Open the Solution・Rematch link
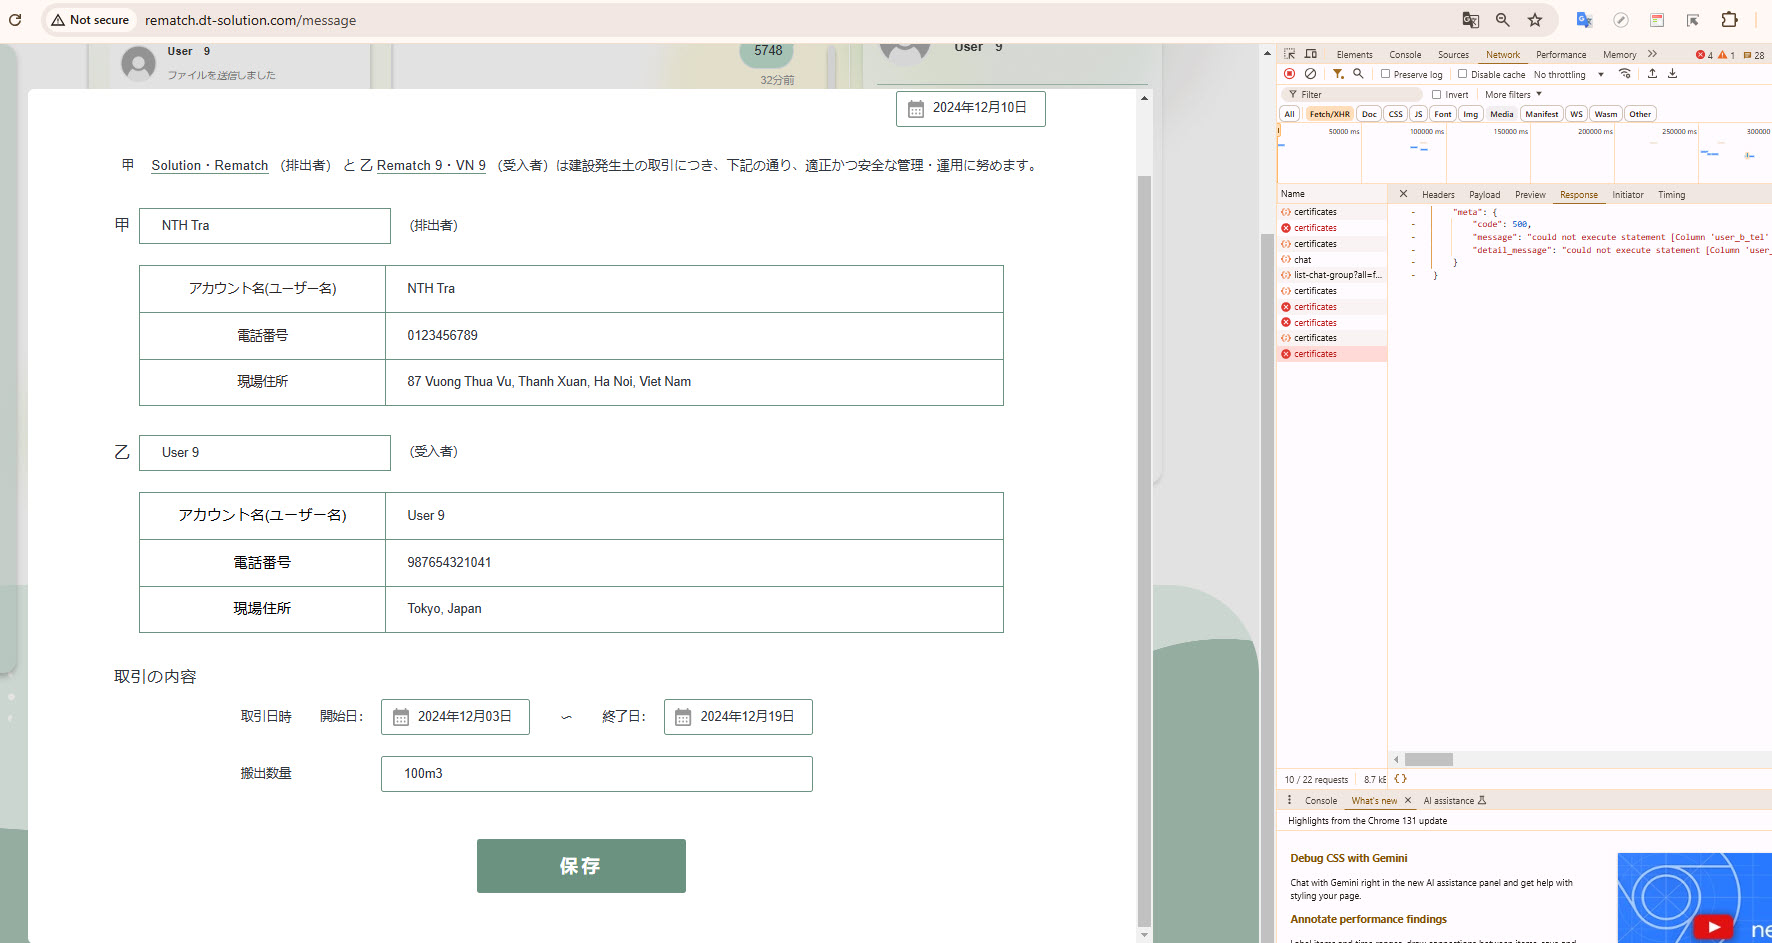The width and height of the screenshot is (1772, 943). [210, 166]
